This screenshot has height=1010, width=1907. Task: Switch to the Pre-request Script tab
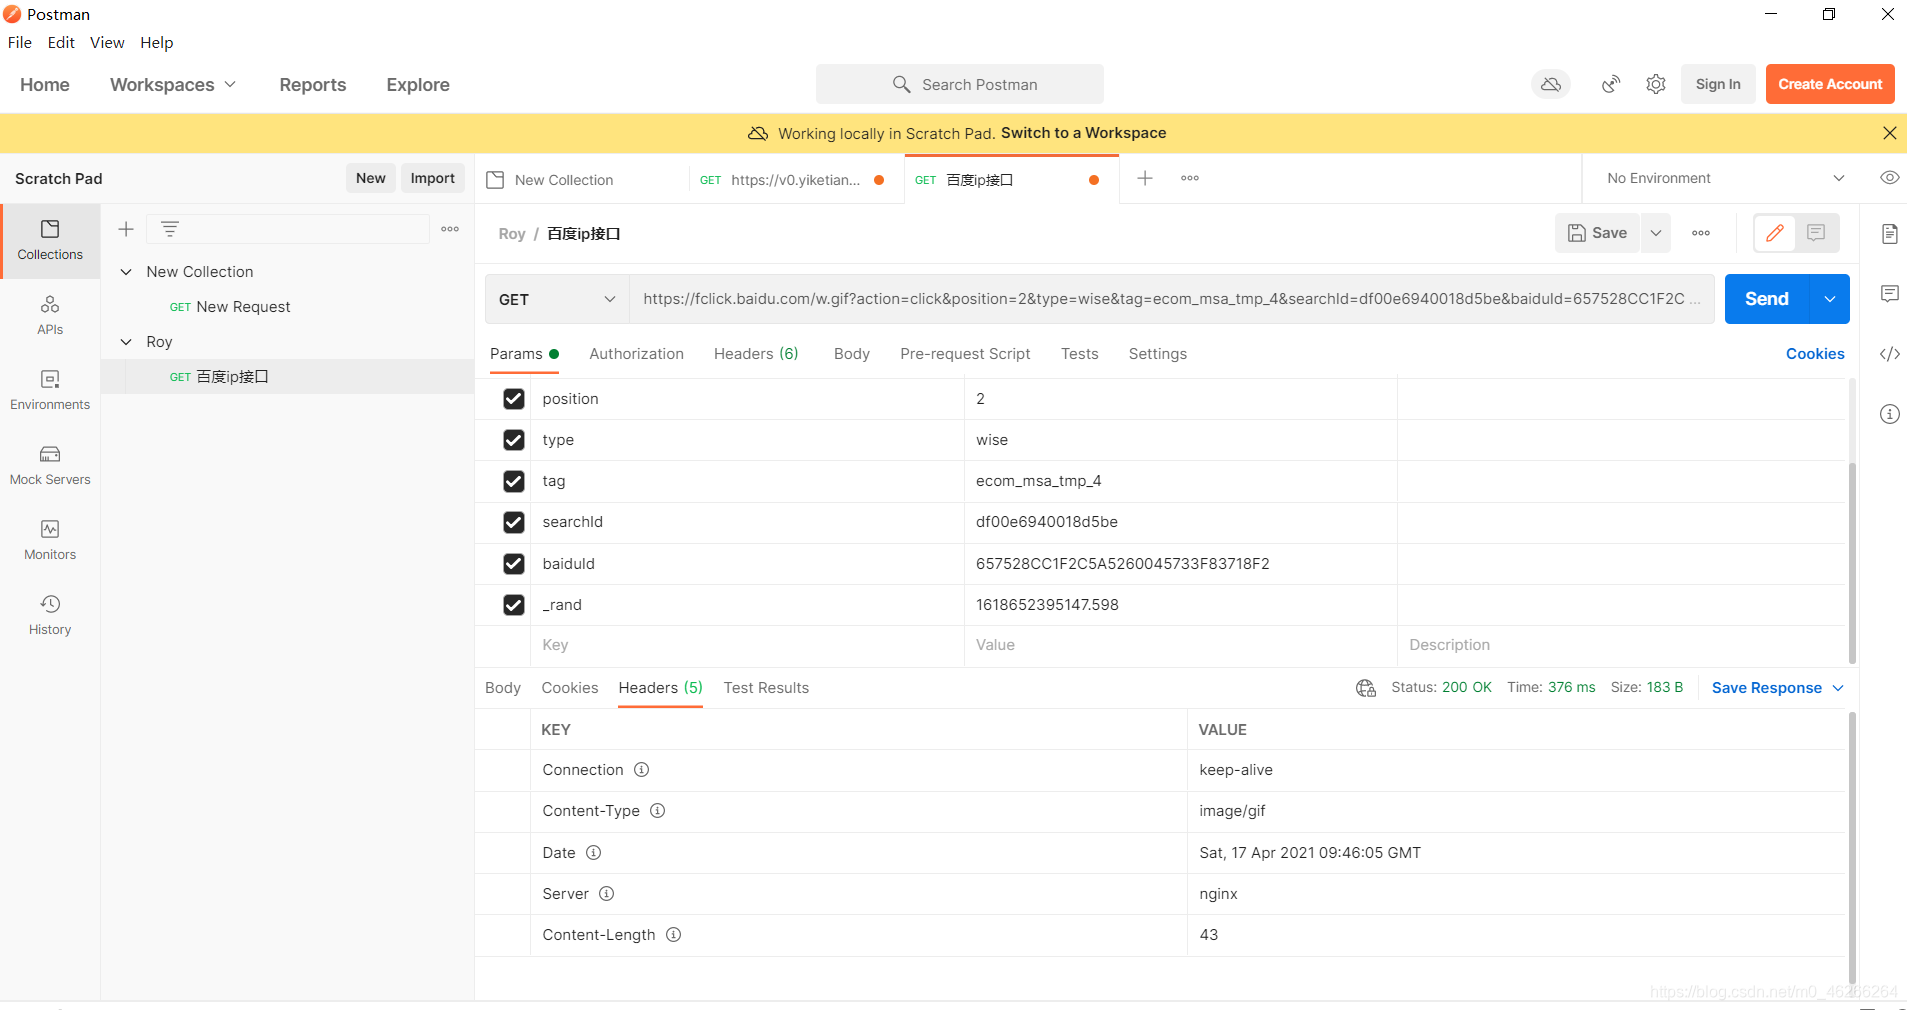[965, 354]
